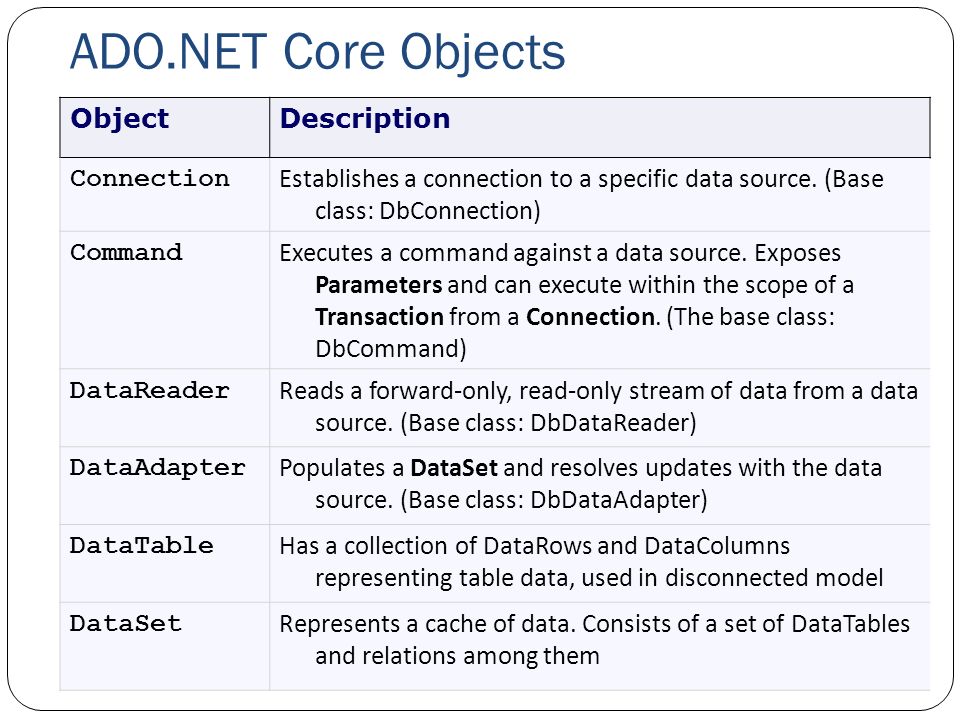Click the DbCommand base class text
Image resolution: width=960 pixels, height=720 pixels.
[387, 348]
